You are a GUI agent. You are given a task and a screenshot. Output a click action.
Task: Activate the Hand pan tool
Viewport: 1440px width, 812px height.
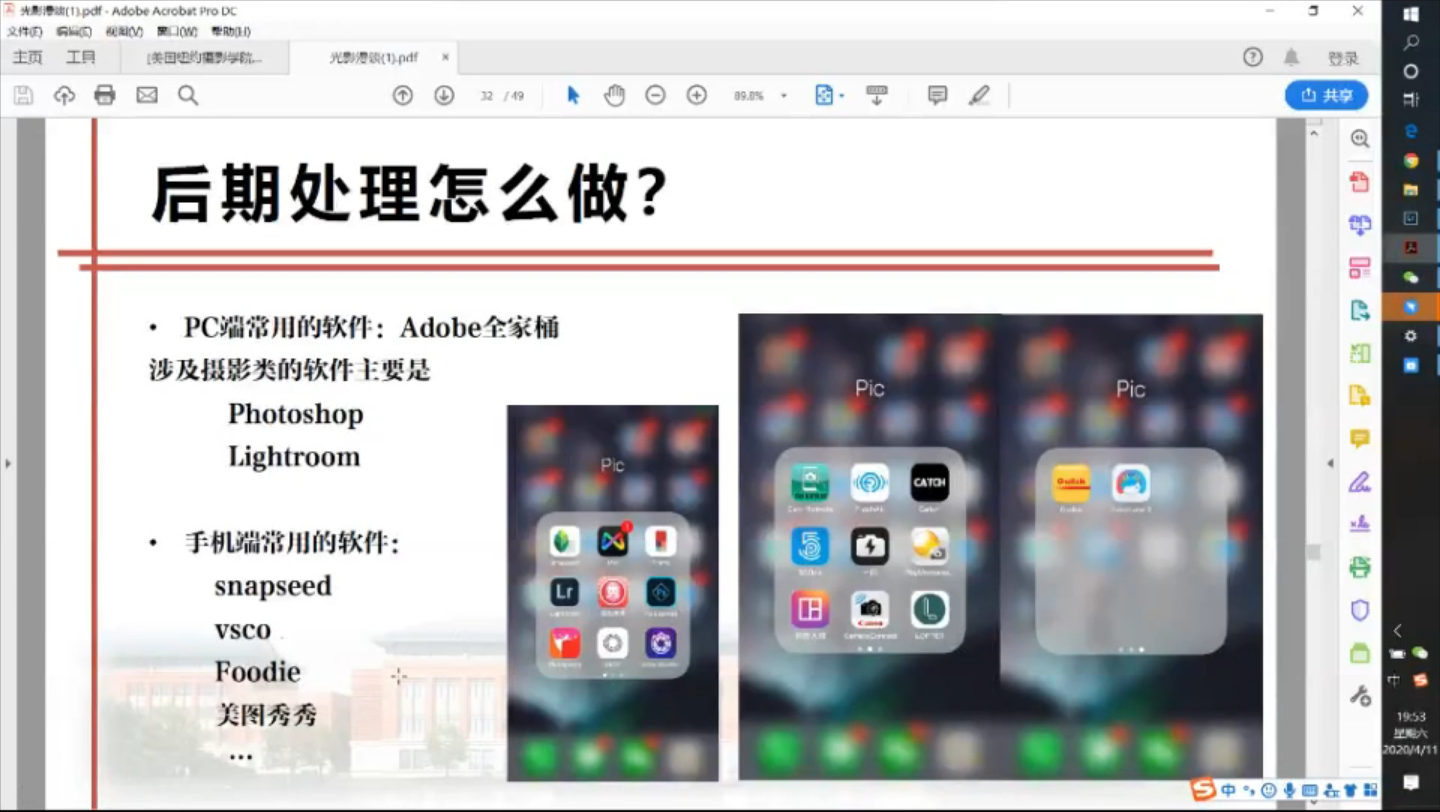click(614, 95)
